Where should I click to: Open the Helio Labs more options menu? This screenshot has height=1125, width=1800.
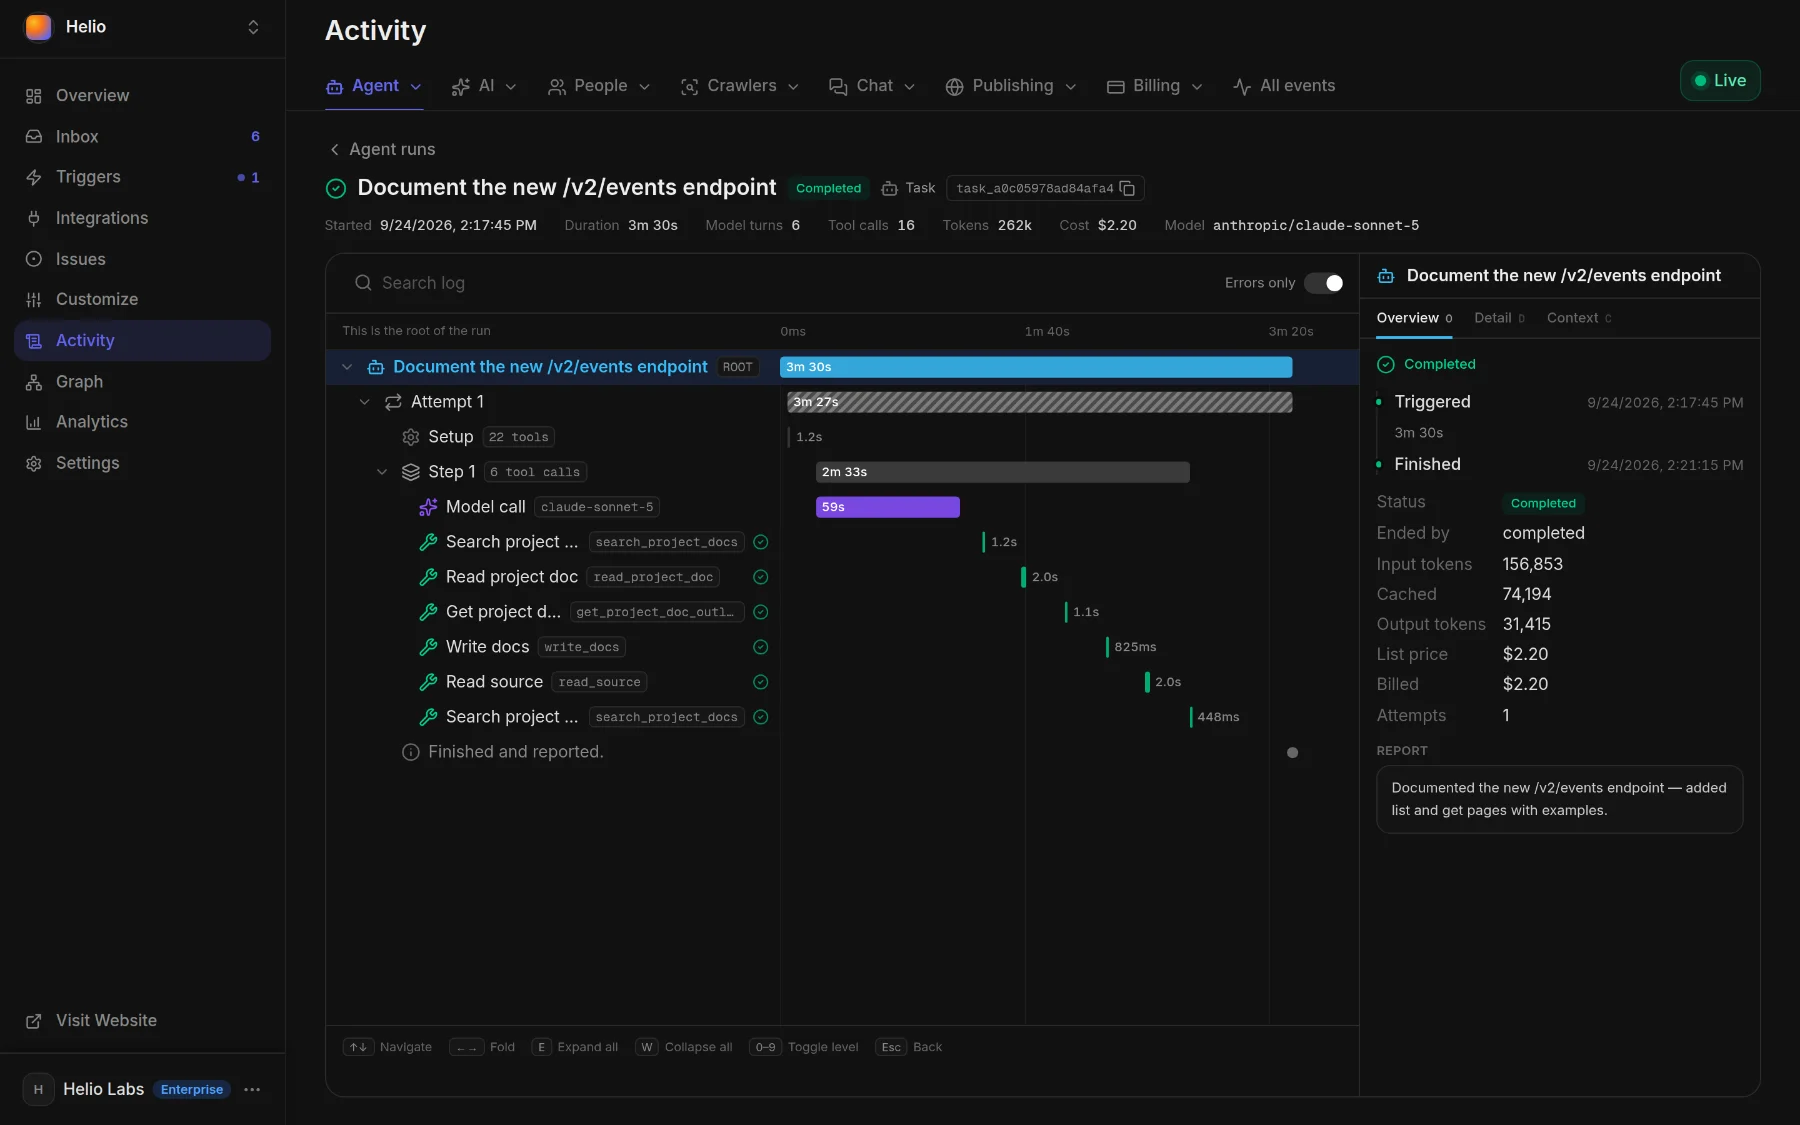pos(252,1089)
